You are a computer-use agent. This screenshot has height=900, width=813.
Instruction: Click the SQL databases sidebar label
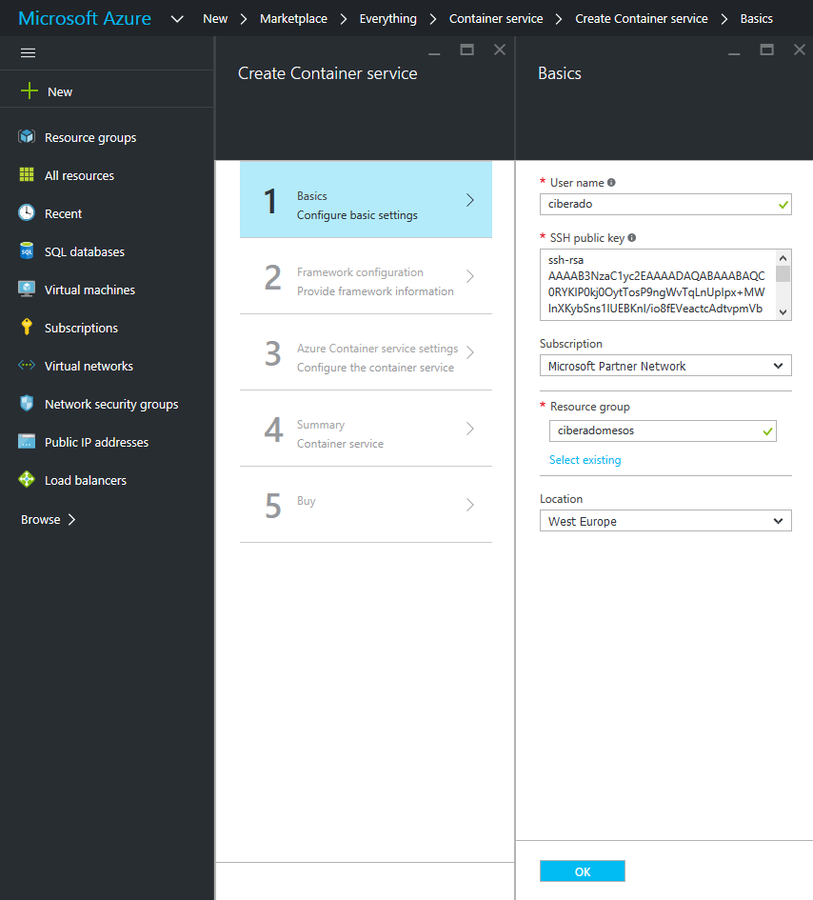click(x=84, y=252)
